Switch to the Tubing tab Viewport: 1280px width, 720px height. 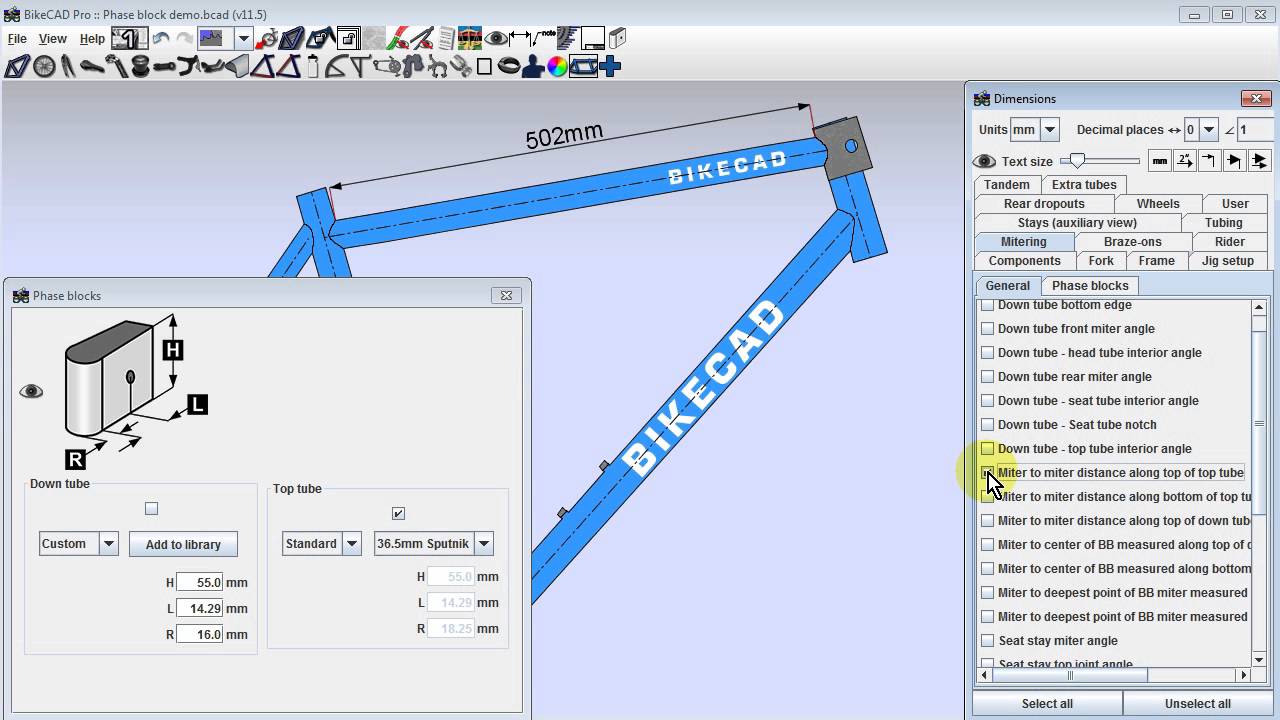[1223, 222]
